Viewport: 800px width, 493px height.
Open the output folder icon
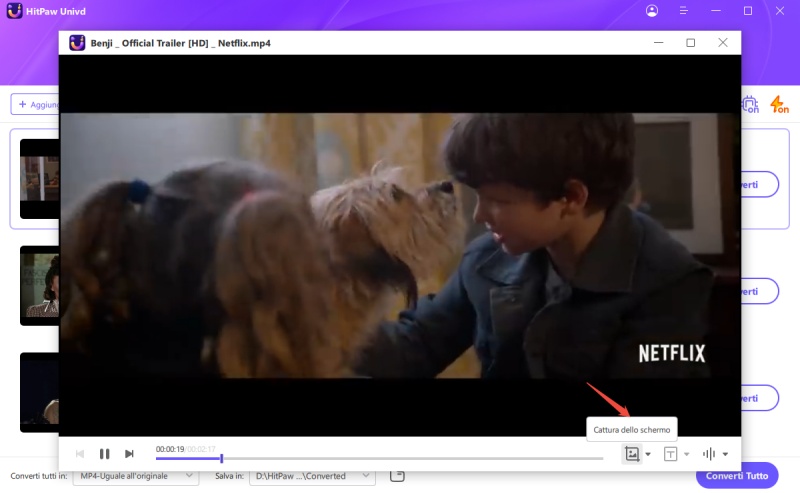coord(397,476)
